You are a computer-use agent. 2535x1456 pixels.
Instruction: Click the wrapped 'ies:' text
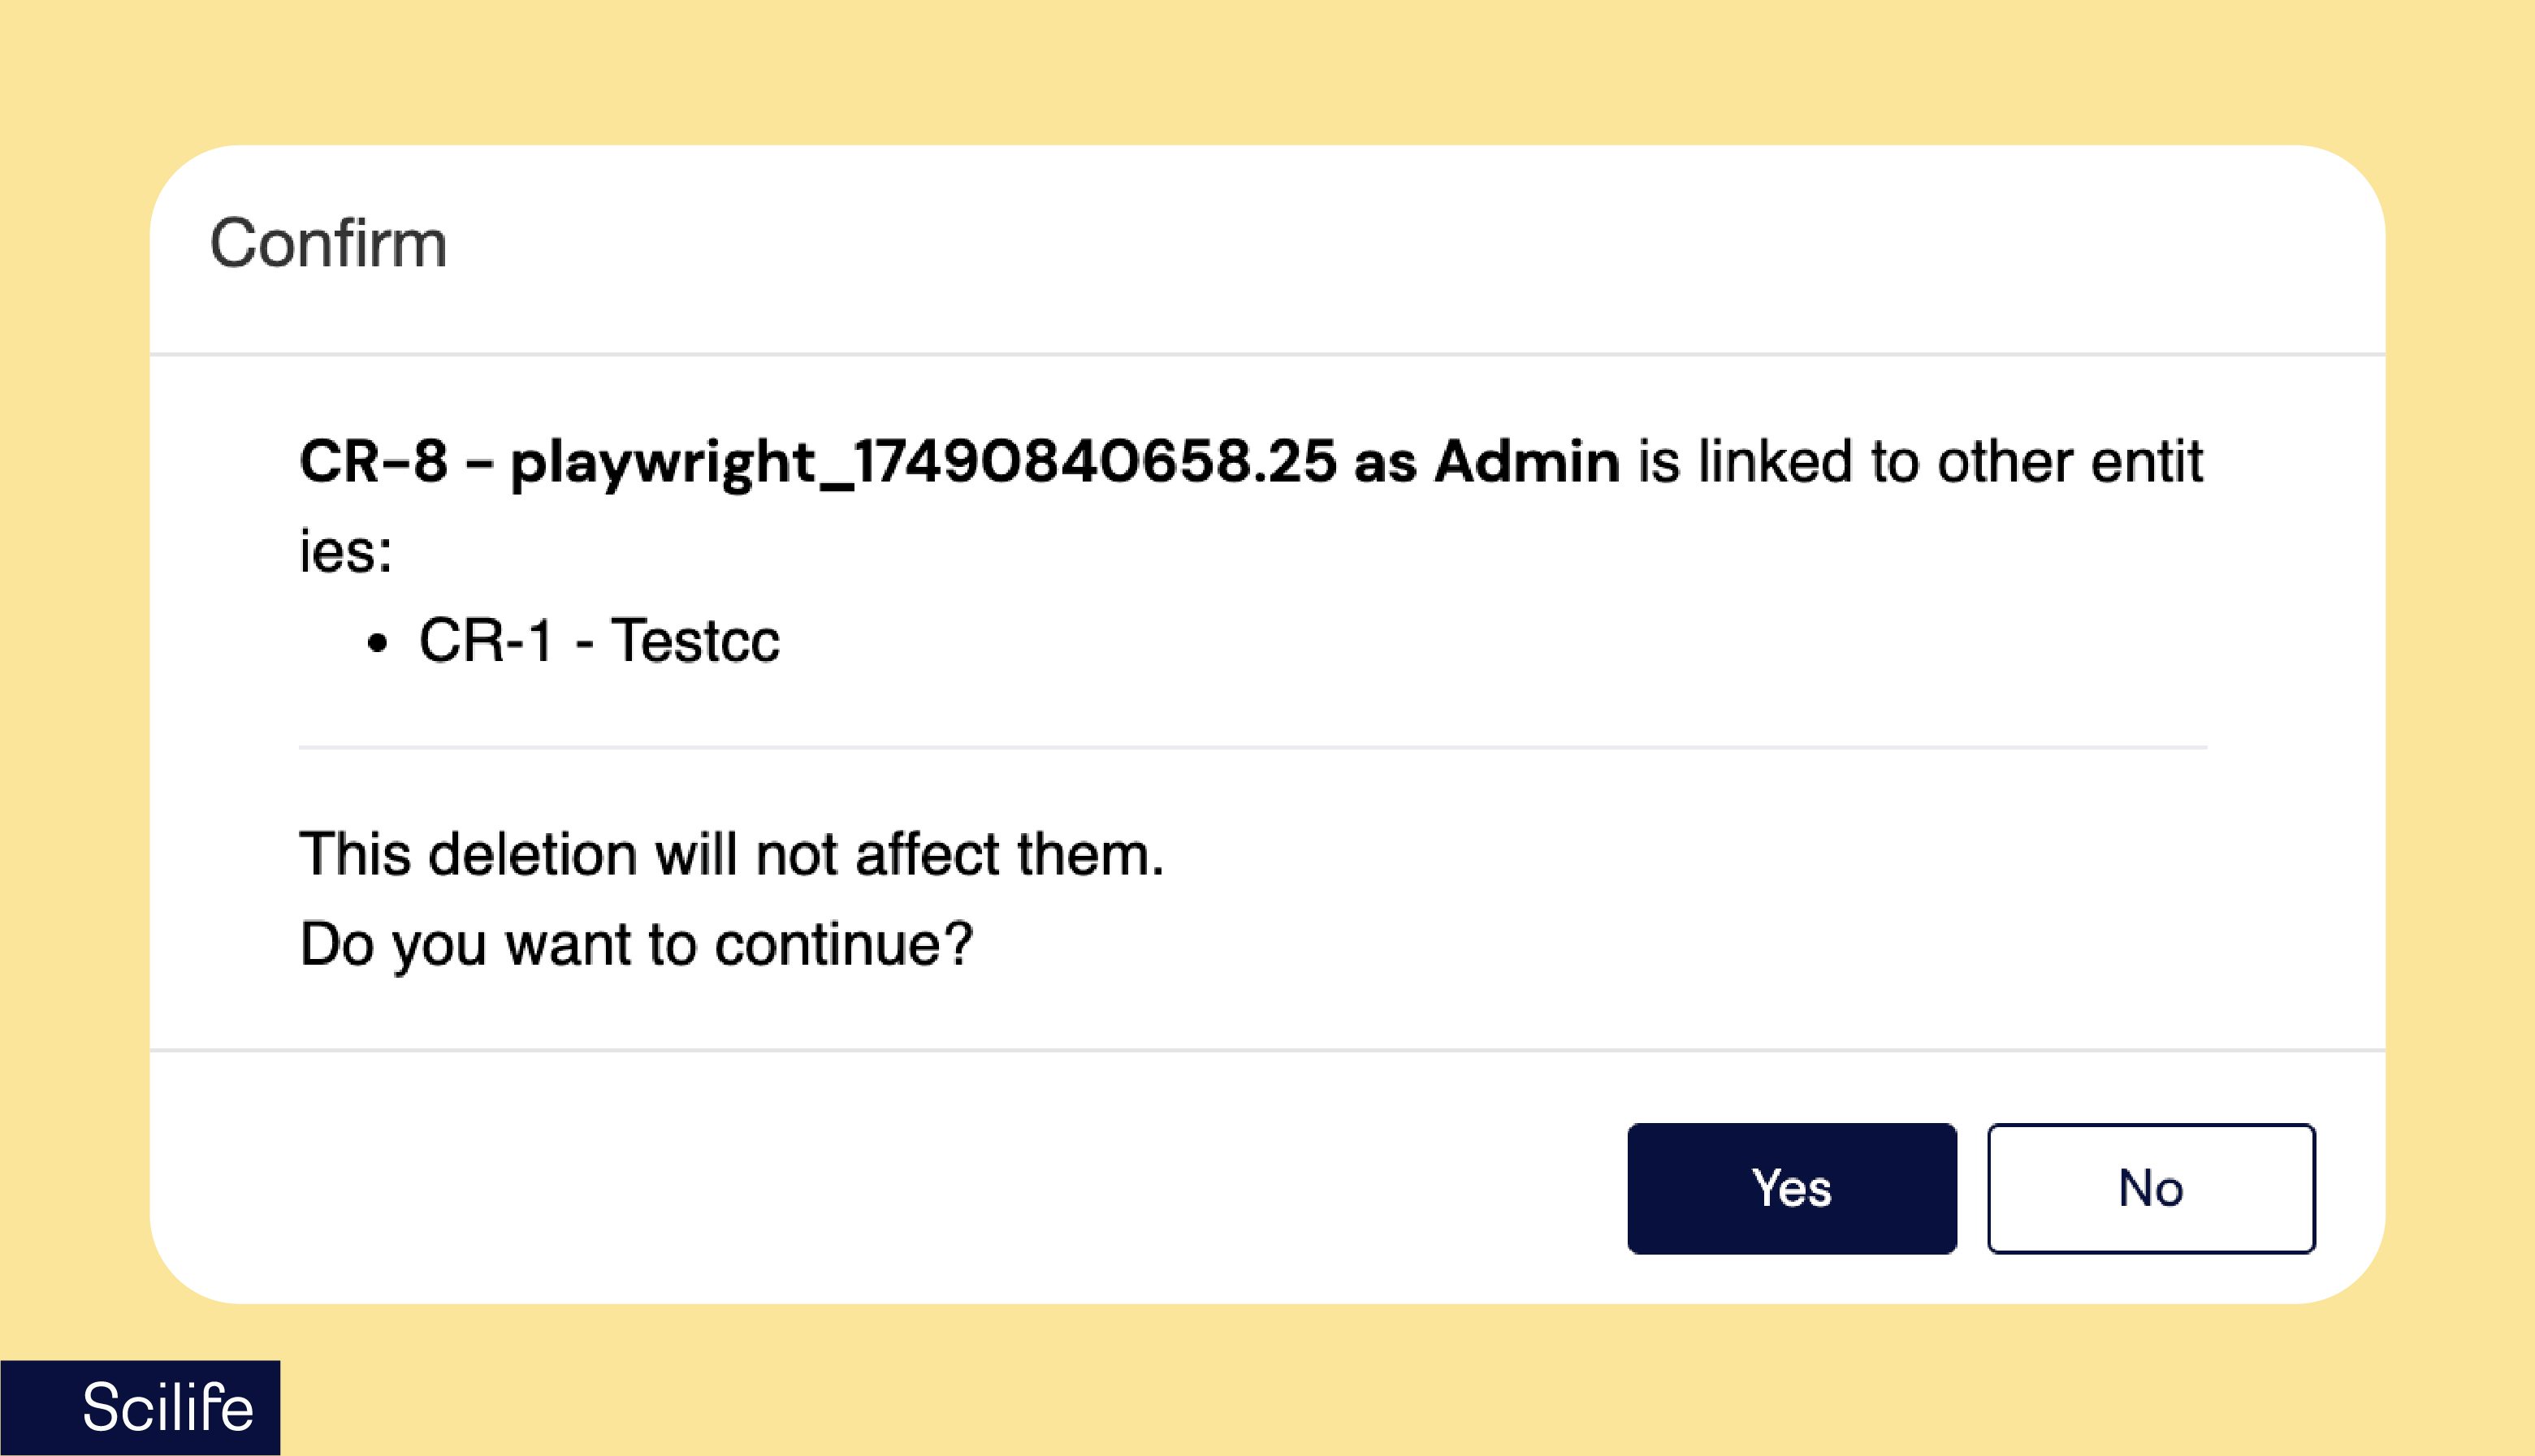coord(346,551)
